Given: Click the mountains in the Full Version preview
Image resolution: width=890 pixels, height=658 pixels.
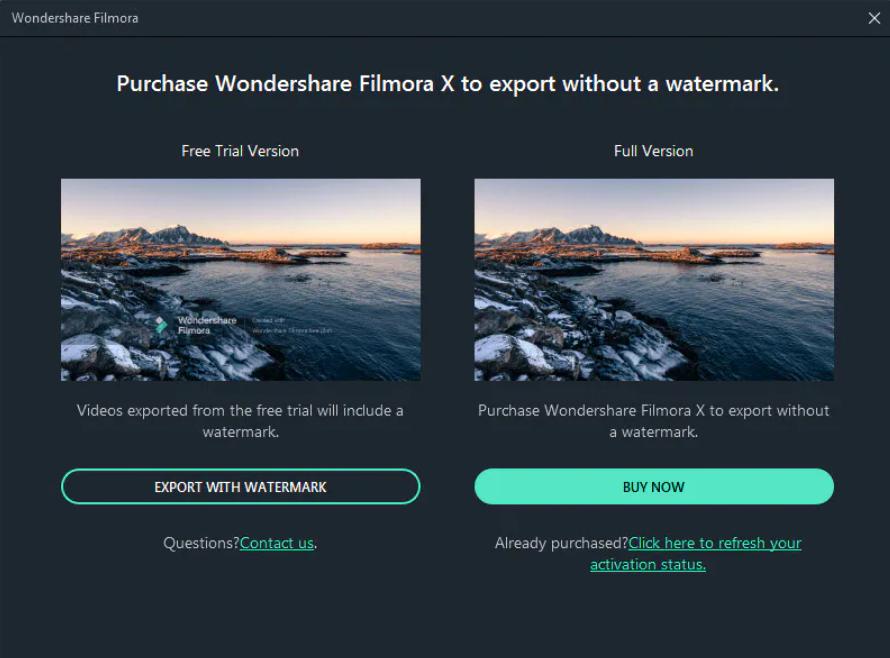Looking at the screenshot, I should click(x=562, y=235).
